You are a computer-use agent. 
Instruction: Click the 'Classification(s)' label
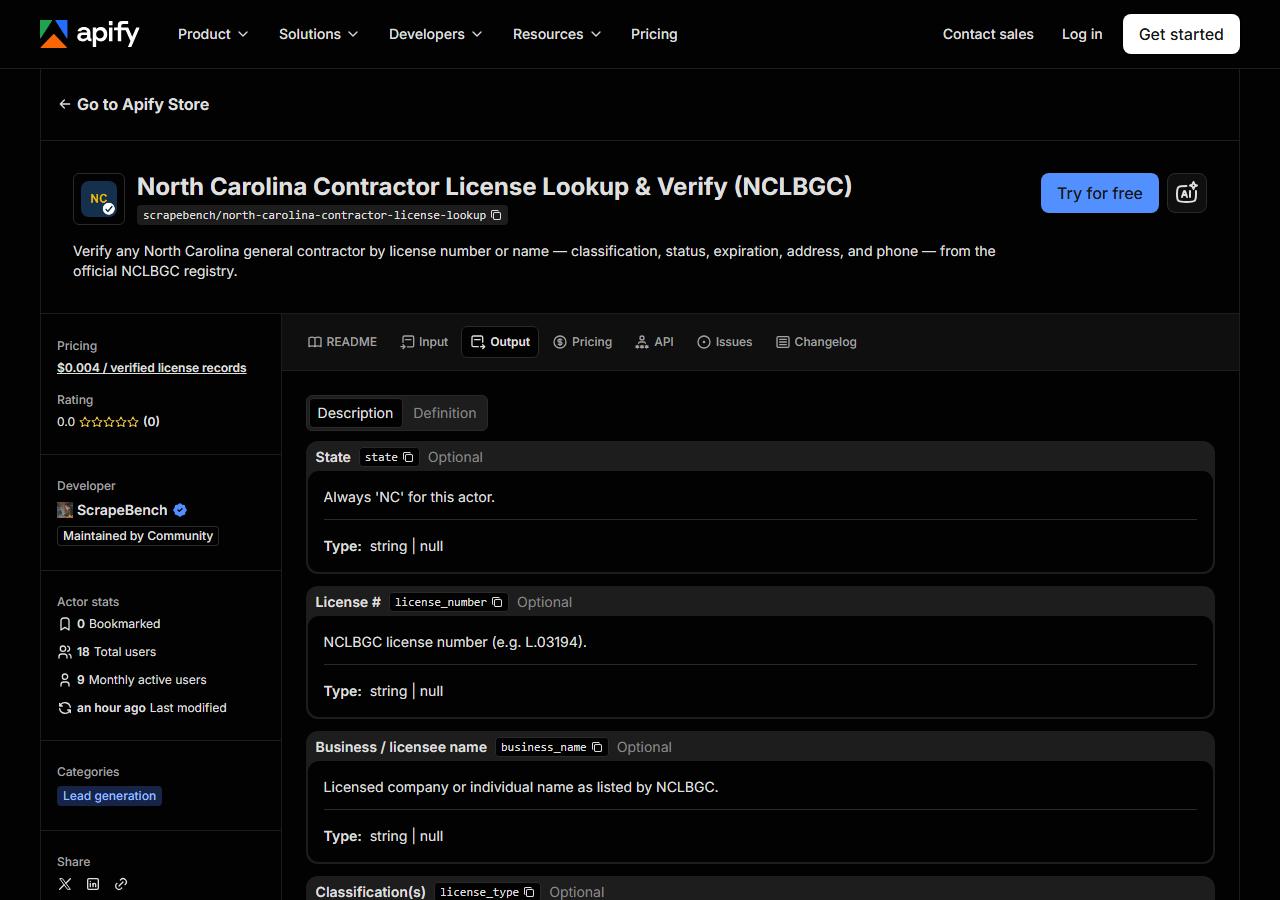[x=370, y=892]
